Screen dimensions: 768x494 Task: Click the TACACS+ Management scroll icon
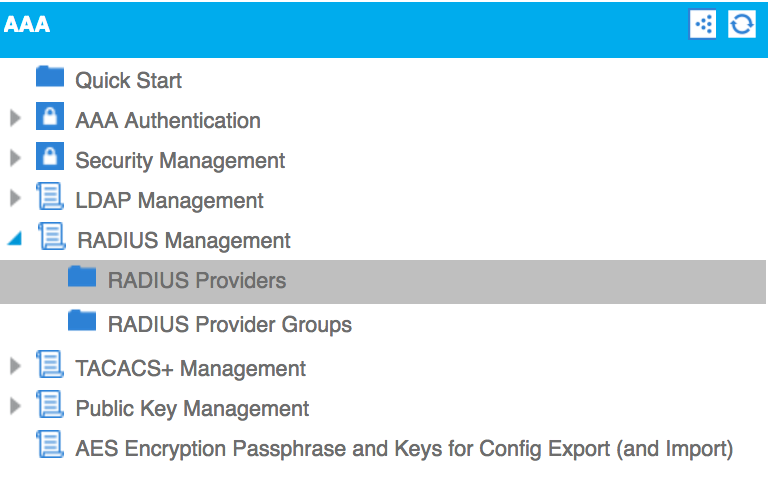point(50,364)
